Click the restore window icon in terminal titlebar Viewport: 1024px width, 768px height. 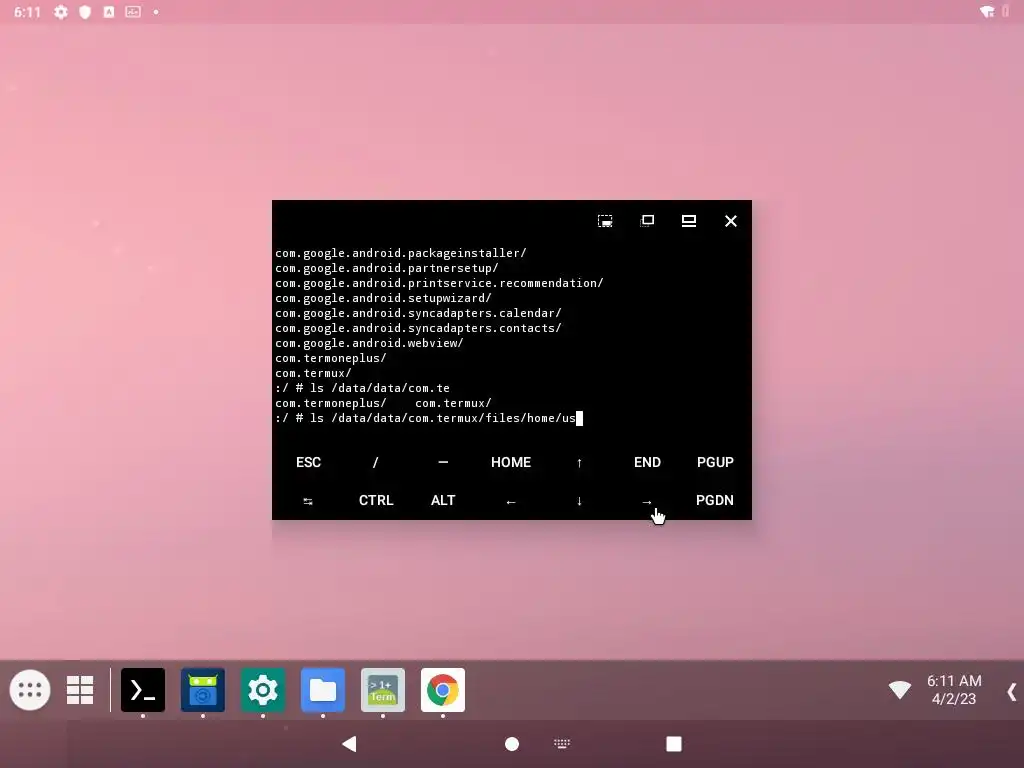click(x=647, y=221)
